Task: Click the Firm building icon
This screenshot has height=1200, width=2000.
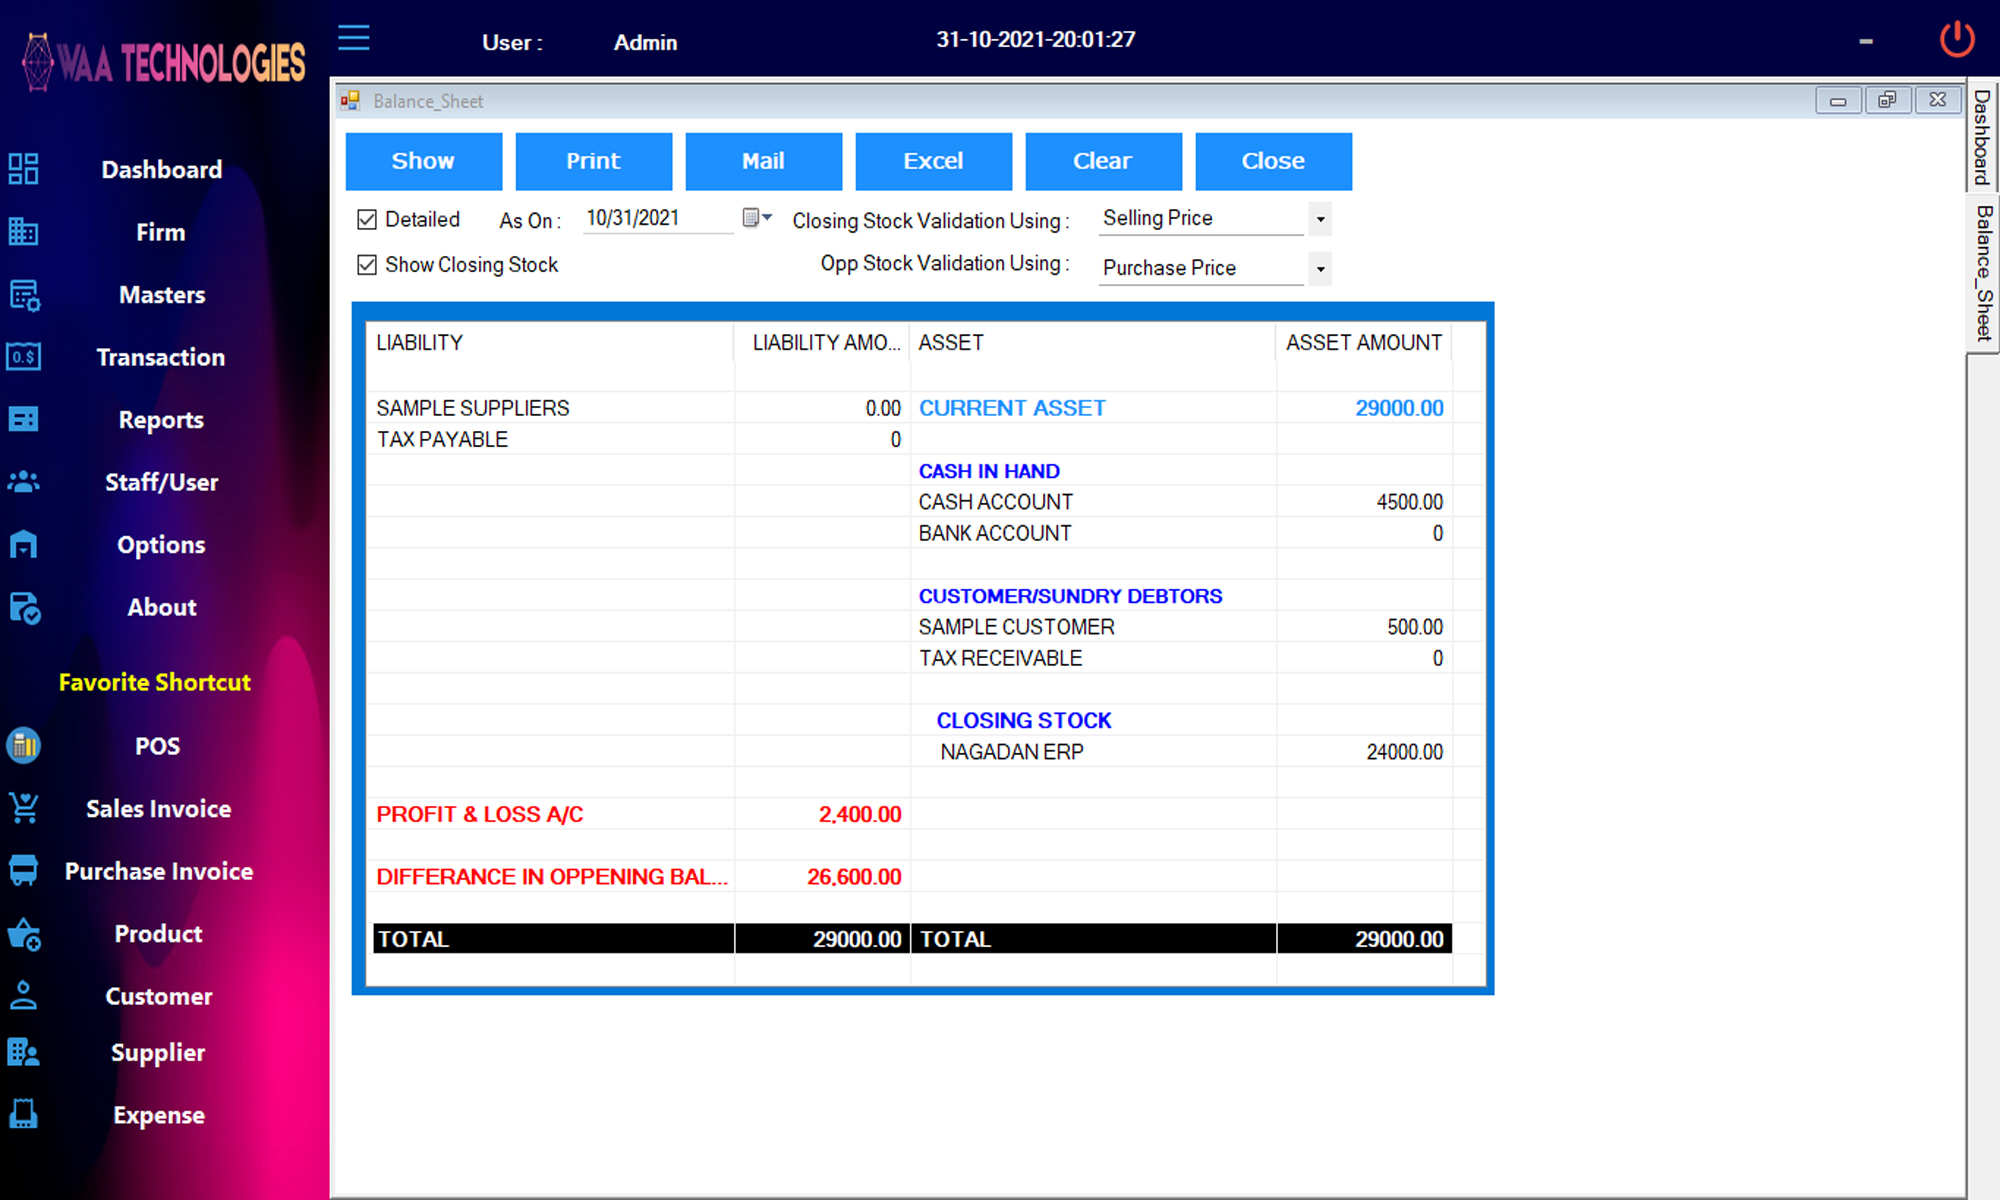Action: click(24, 232)
